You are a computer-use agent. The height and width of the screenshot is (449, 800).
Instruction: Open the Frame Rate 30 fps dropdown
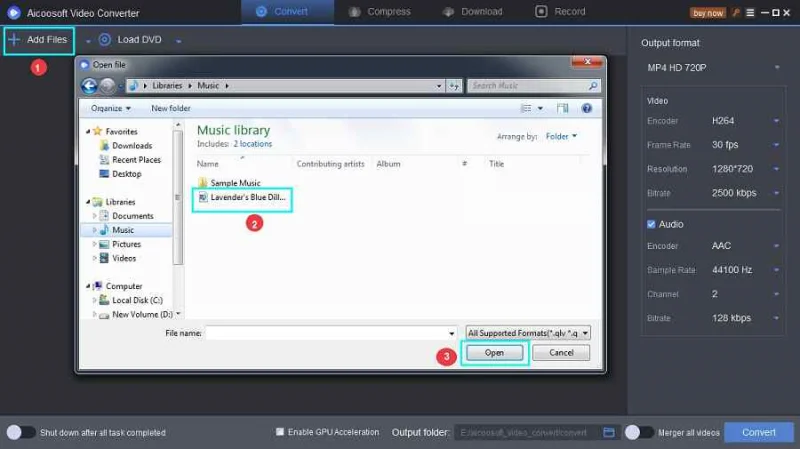[x=745, y=145]
